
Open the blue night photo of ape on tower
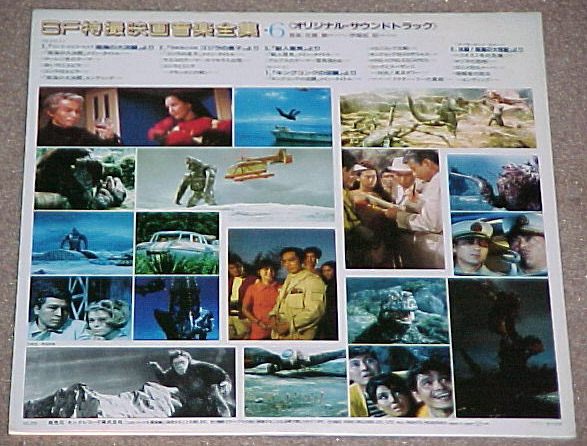click(x=176, y=308)
